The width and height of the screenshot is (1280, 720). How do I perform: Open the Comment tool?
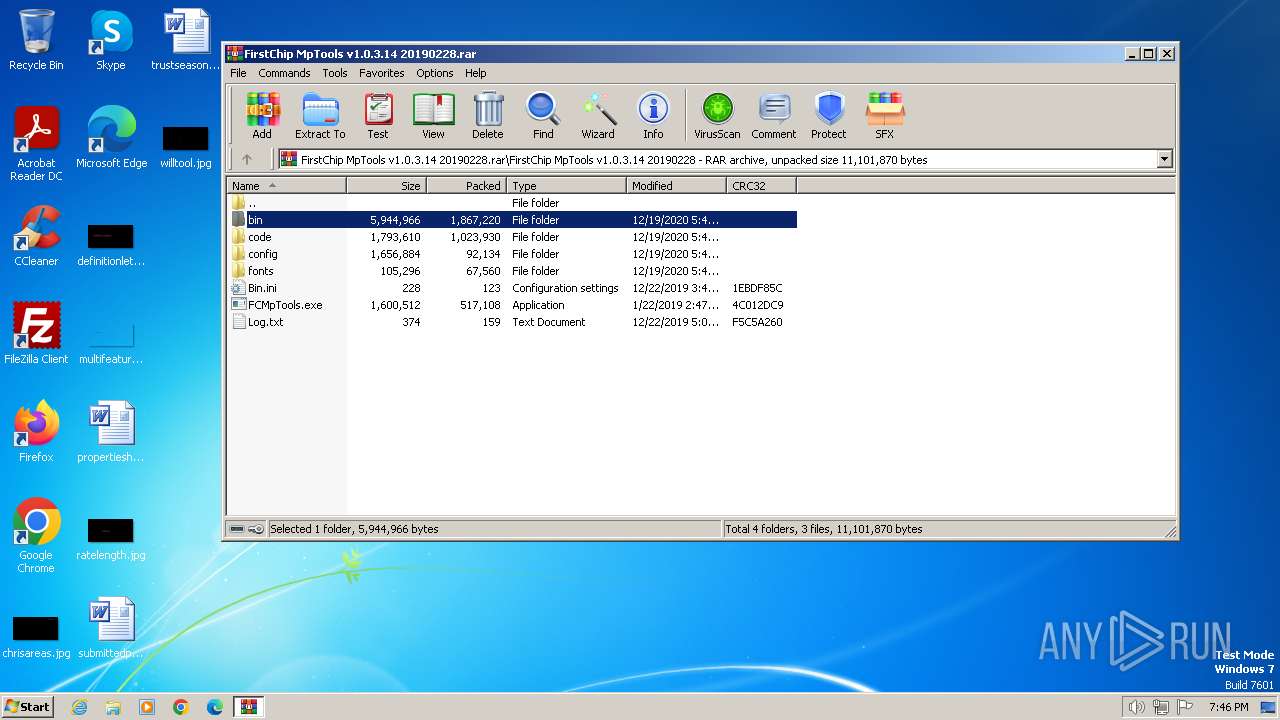coord(774,115)
